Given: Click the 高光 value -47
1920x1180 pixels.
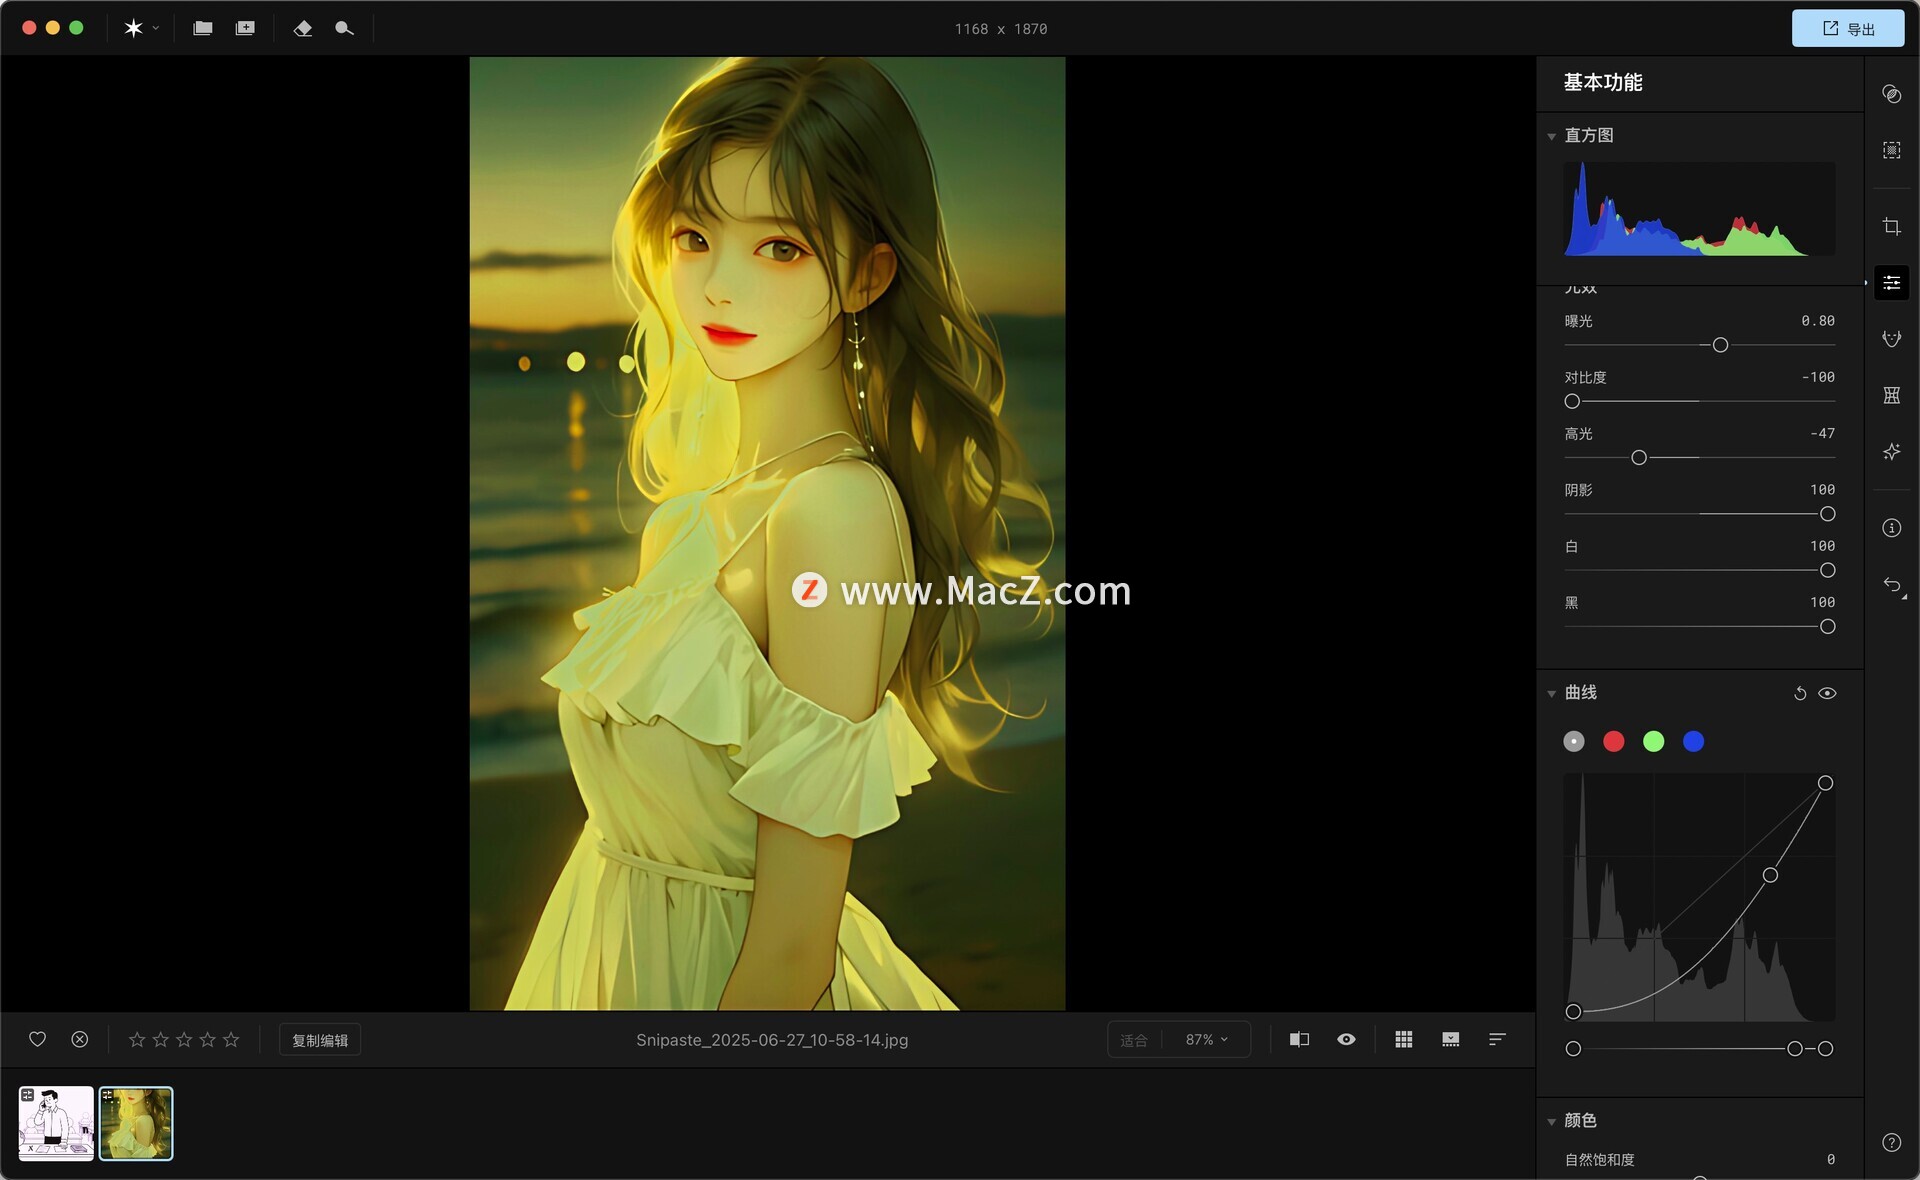Looking at the screenshot, I should [1822, 433].
